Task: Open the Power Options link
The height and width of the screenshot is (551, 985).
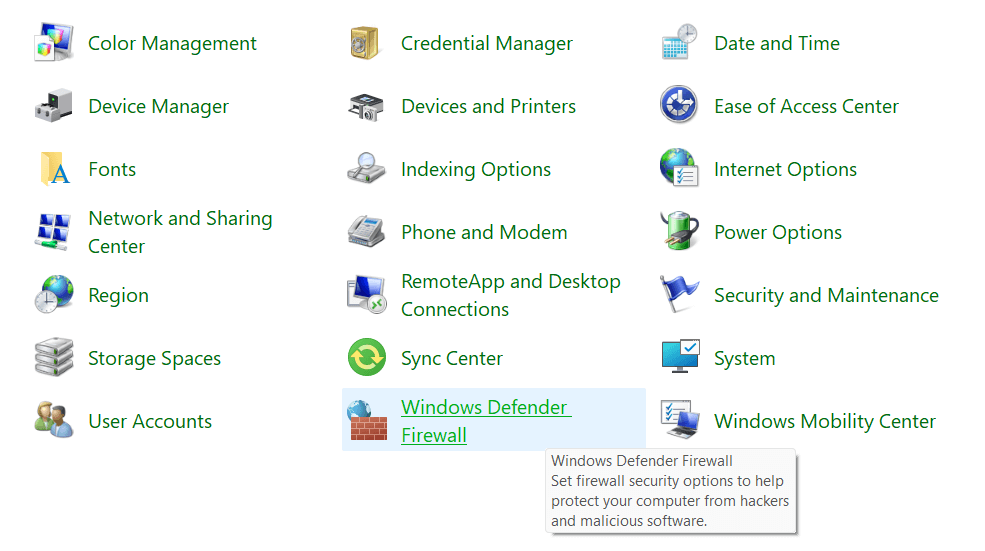Action: point(778,232)
